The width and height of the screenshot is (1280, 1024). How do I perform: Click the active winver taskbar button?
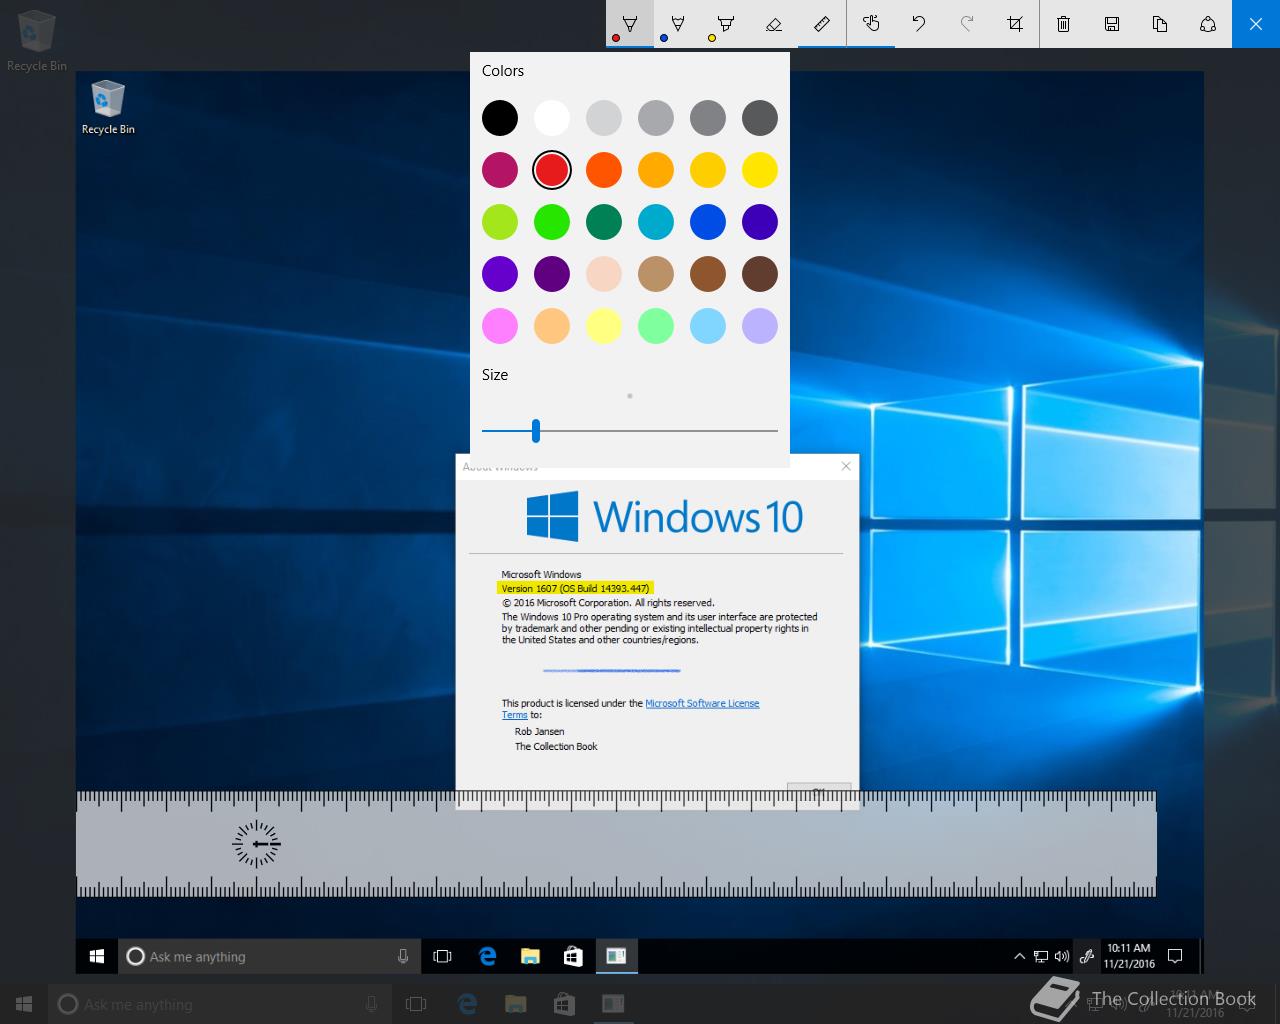pos(616,957)
